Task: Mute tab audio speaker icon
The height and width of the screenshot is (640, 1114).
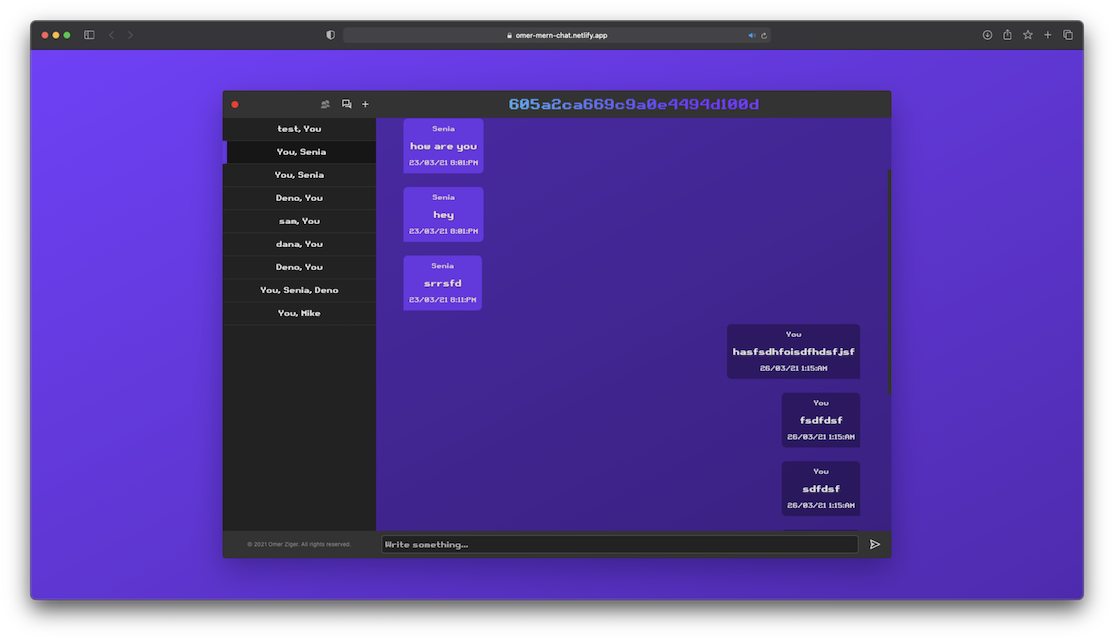Action: pos(752,35)
